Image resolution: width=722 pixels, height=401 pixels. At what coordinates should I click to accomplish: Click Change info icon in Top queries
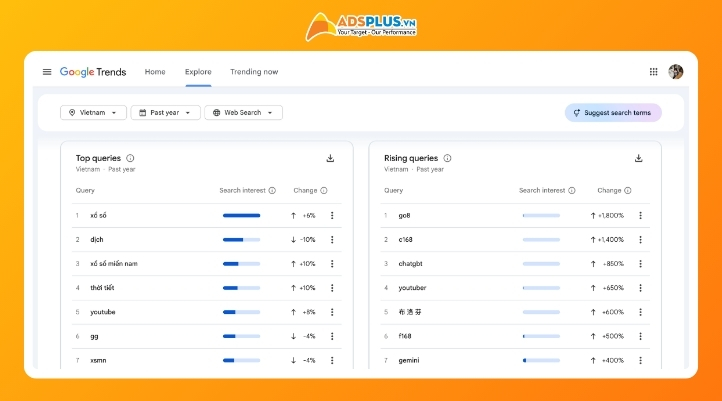(324, 191)
